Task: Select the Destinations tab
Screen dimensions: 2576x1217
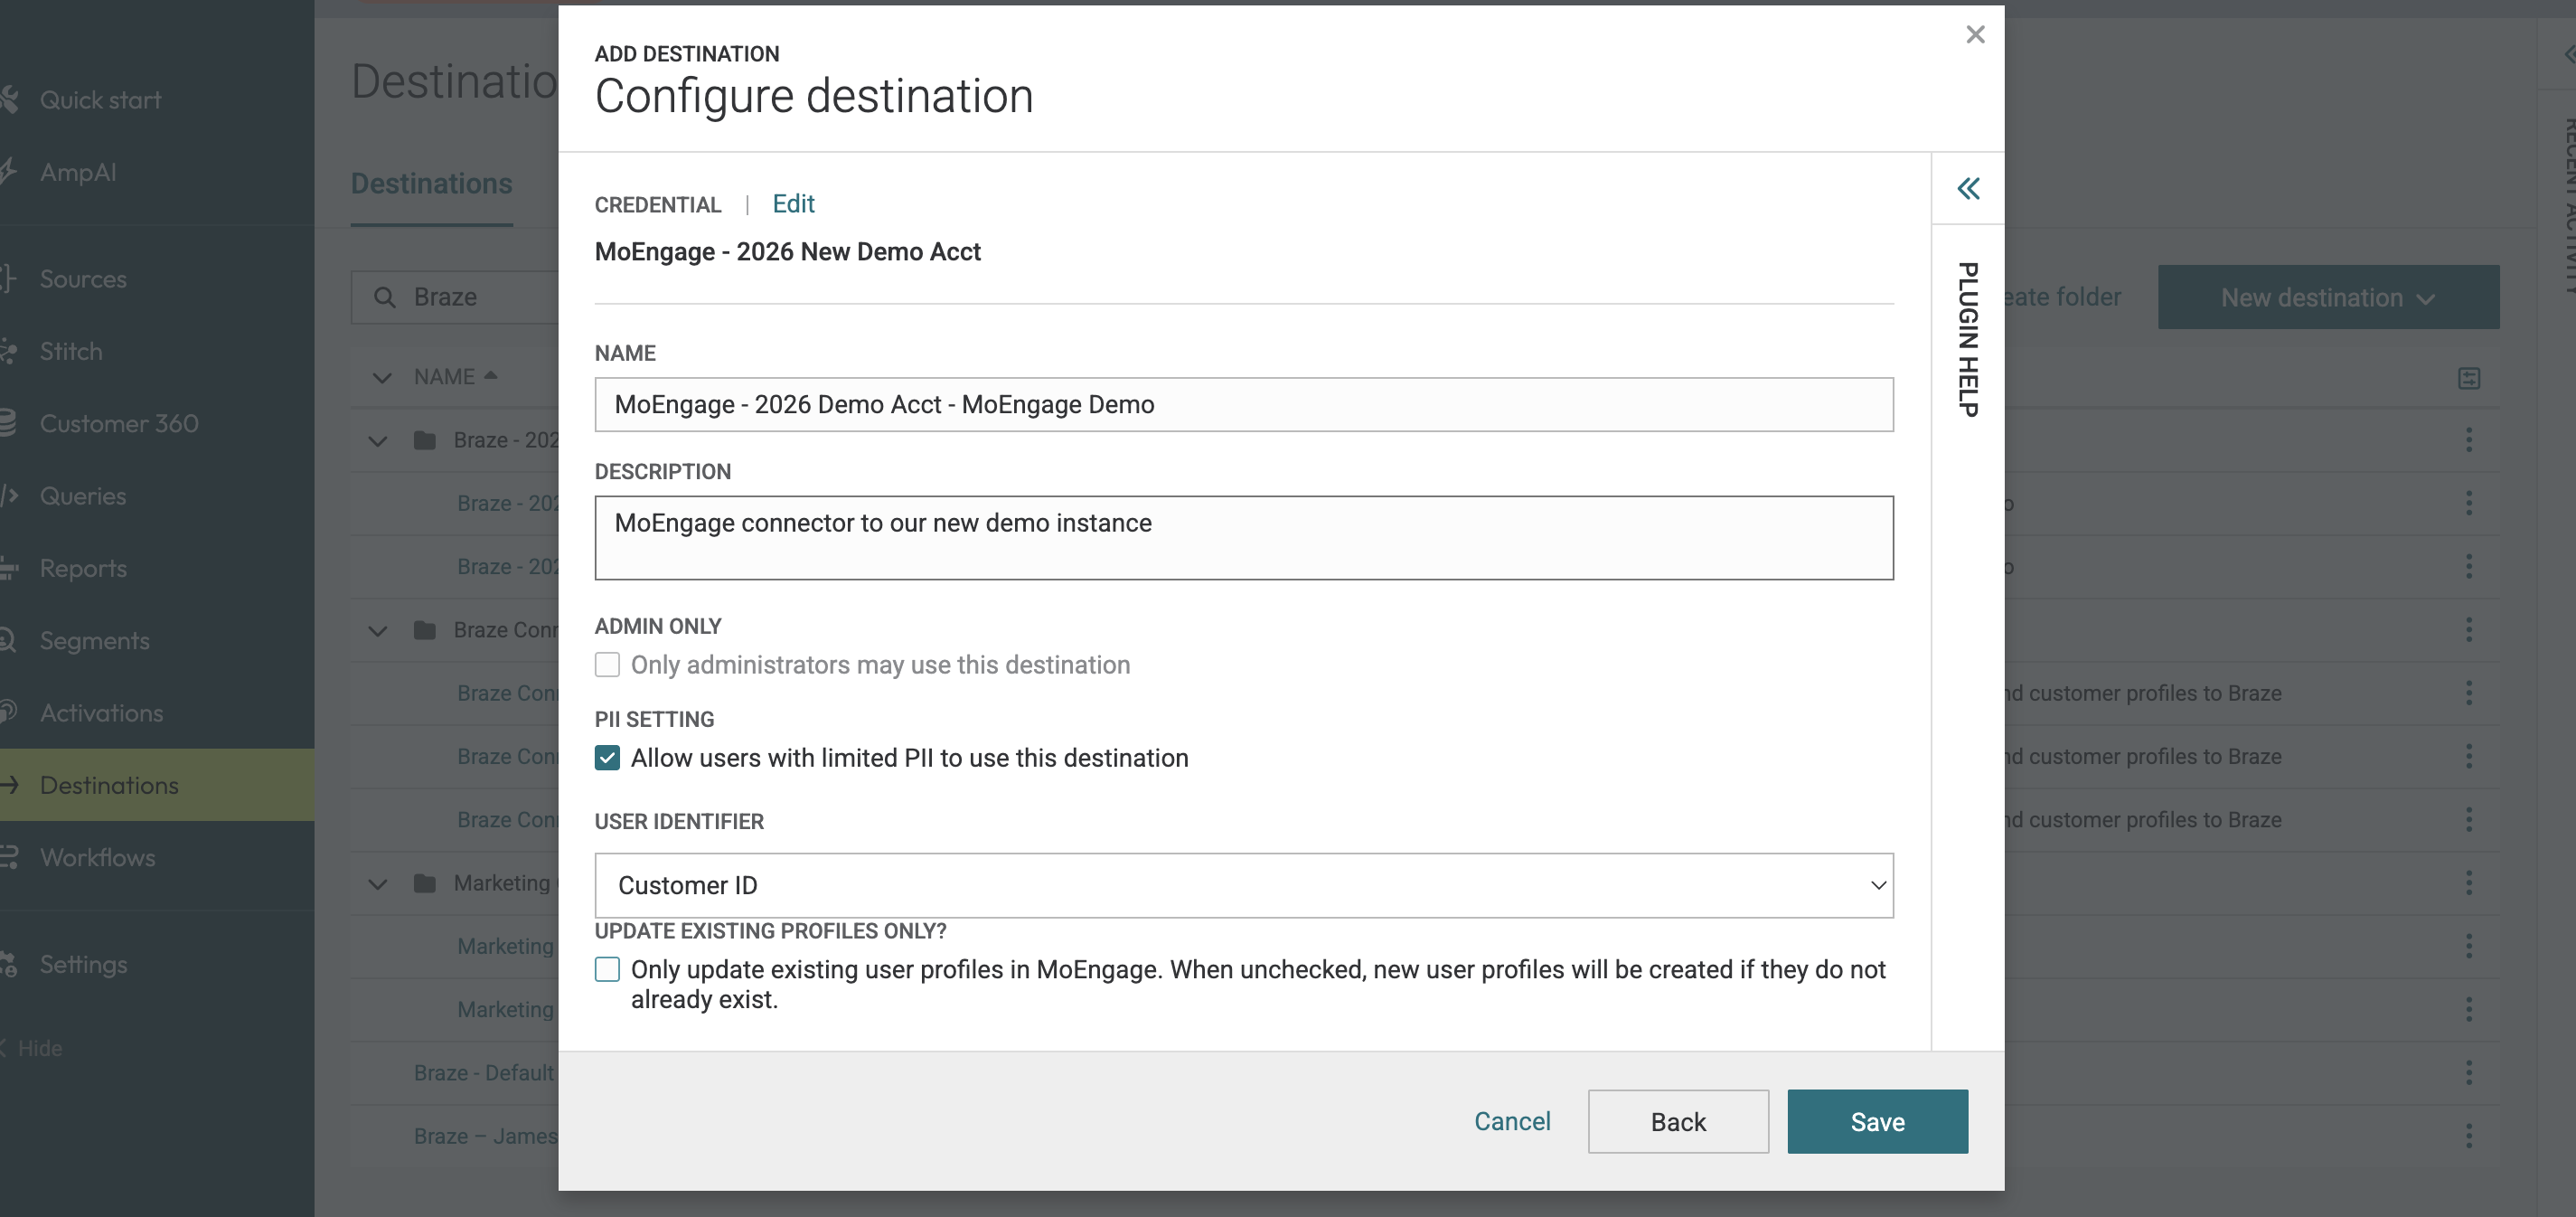Action: [x=431, y=184]
